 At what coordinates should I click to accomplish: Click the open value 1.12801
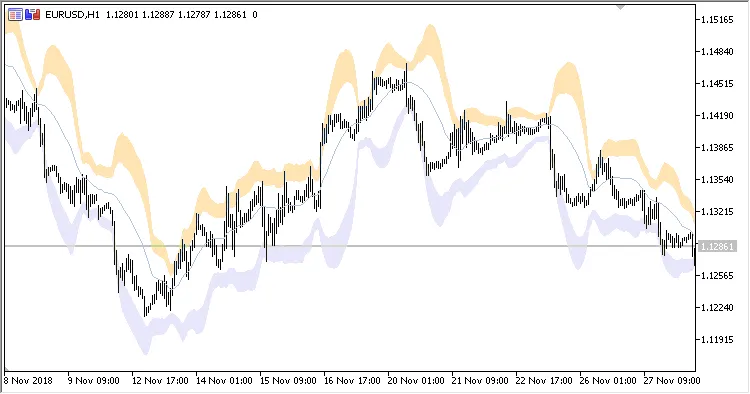pyautogui.click(x=122, y=15)
